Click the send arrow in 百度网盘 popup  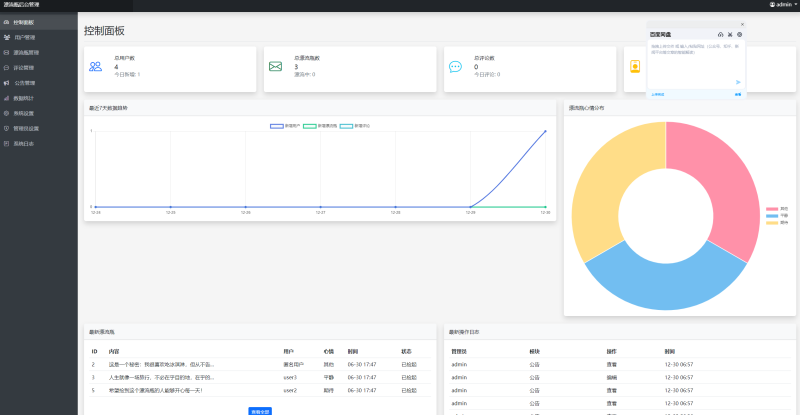739,83
